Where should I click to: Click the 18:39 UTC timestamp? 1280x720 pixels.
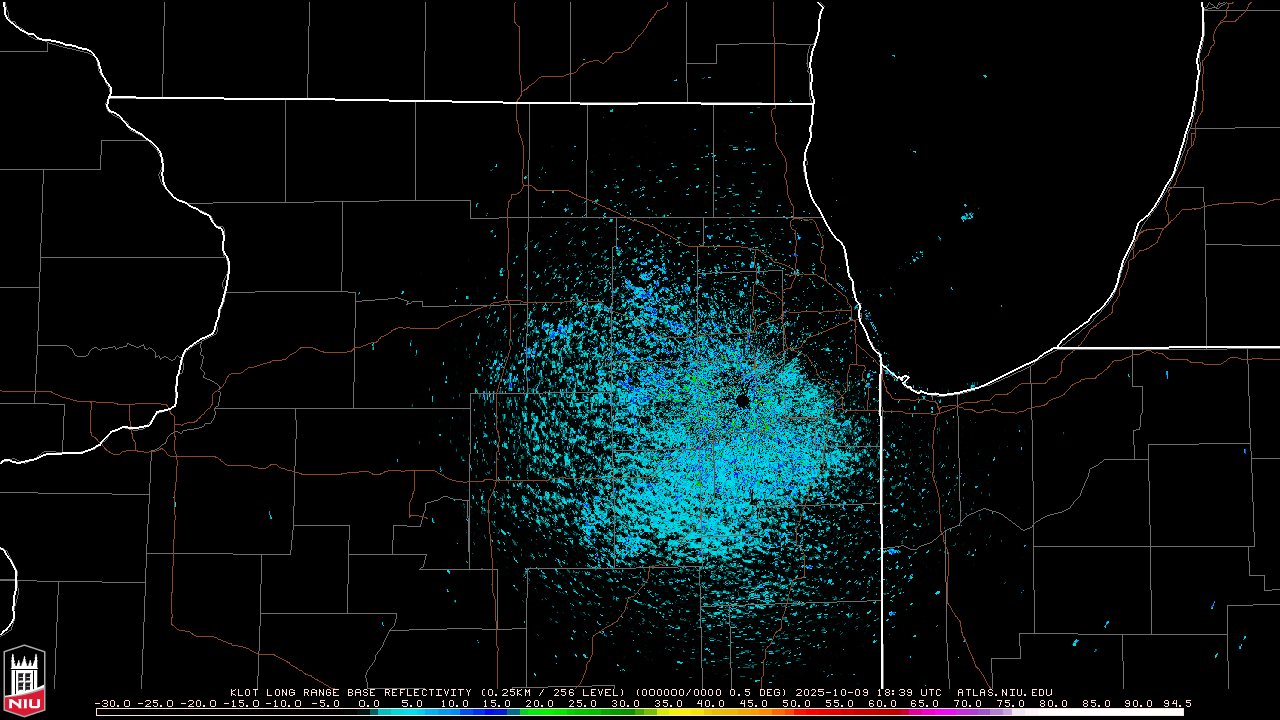[x=914, y=692]
